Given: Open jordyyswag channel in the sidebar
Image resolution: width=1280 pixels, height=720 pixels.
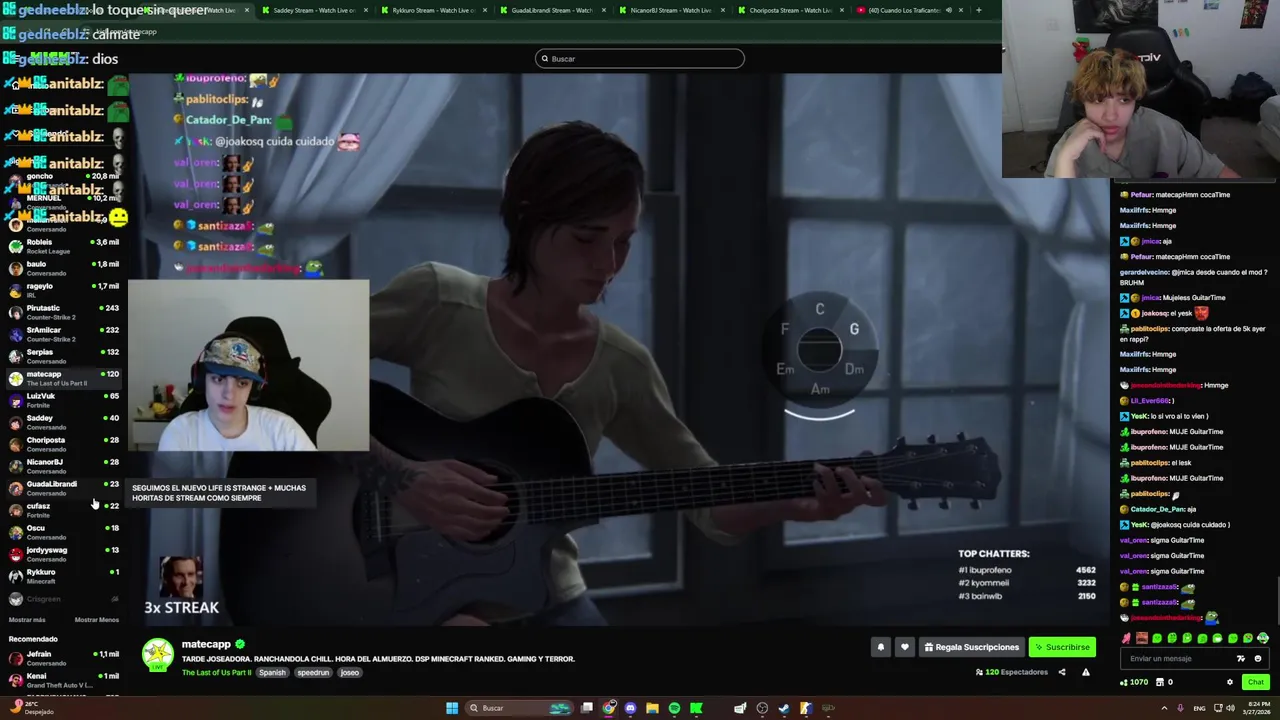Looking at the screenshot, I should point(62,554).
